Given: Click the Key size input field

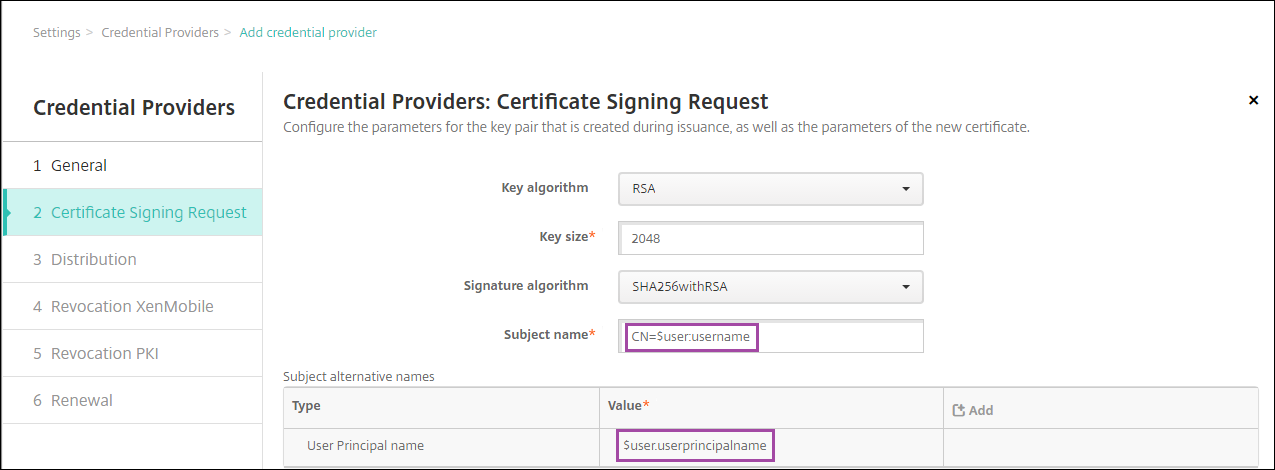Looking at the screenshot, I should click(x=770, y=238).
